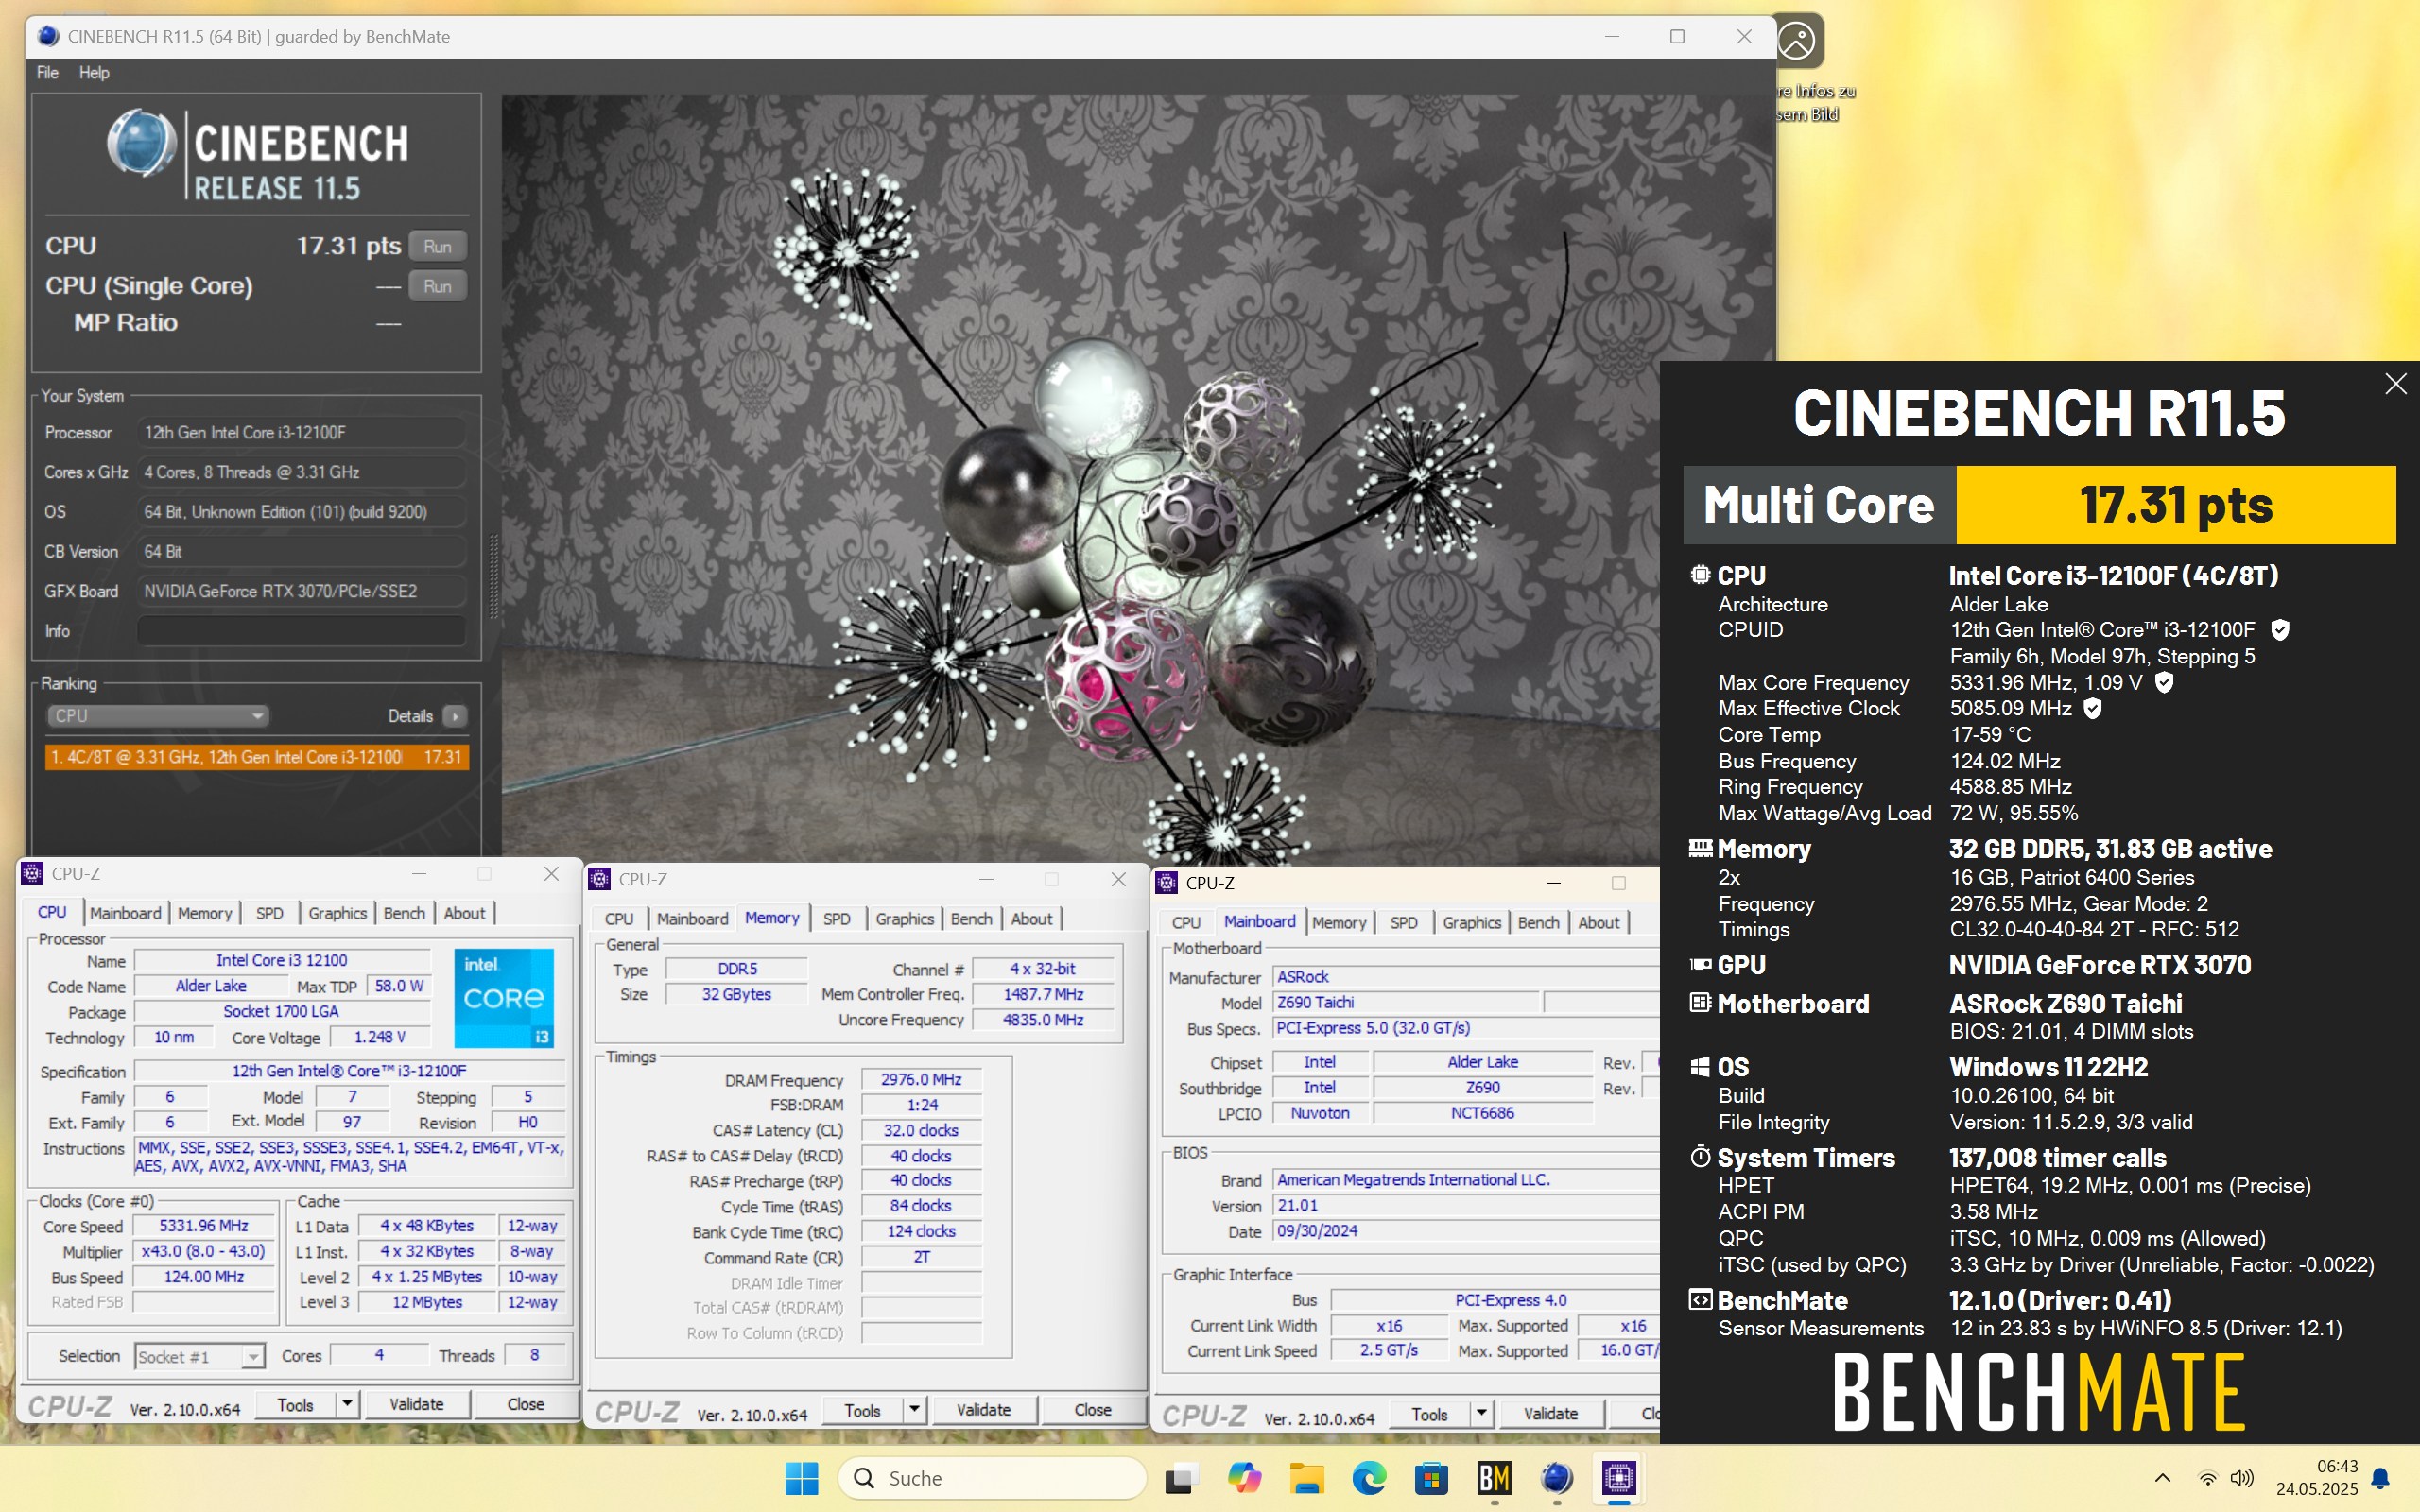This screenshot has width=2420, height=1512.
Task: Click Close button in first CPU-Z window
Action: point(525,1405)
